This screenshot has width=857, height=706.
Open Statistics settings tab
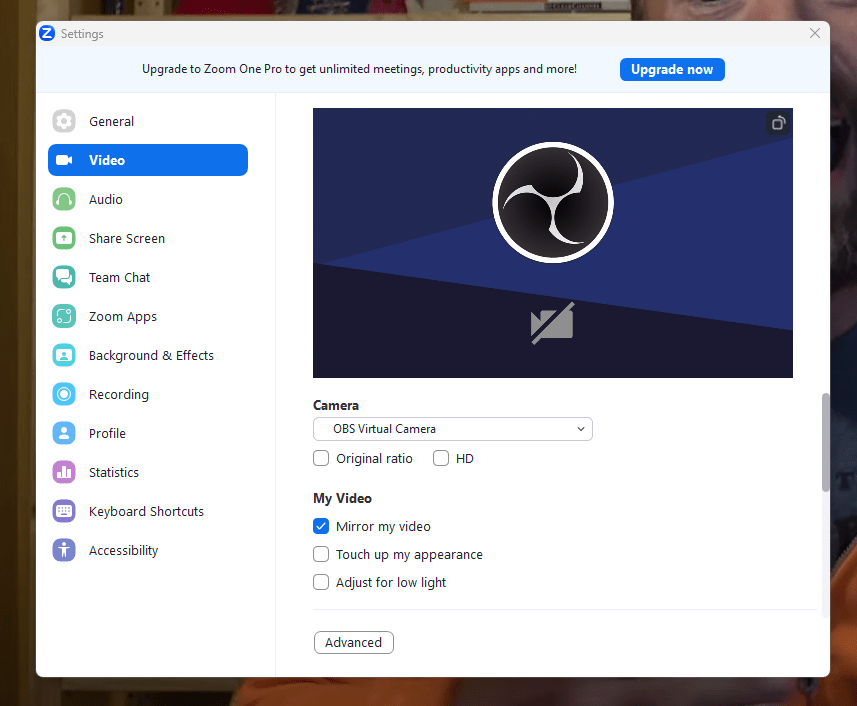click(x=148, y=473)
